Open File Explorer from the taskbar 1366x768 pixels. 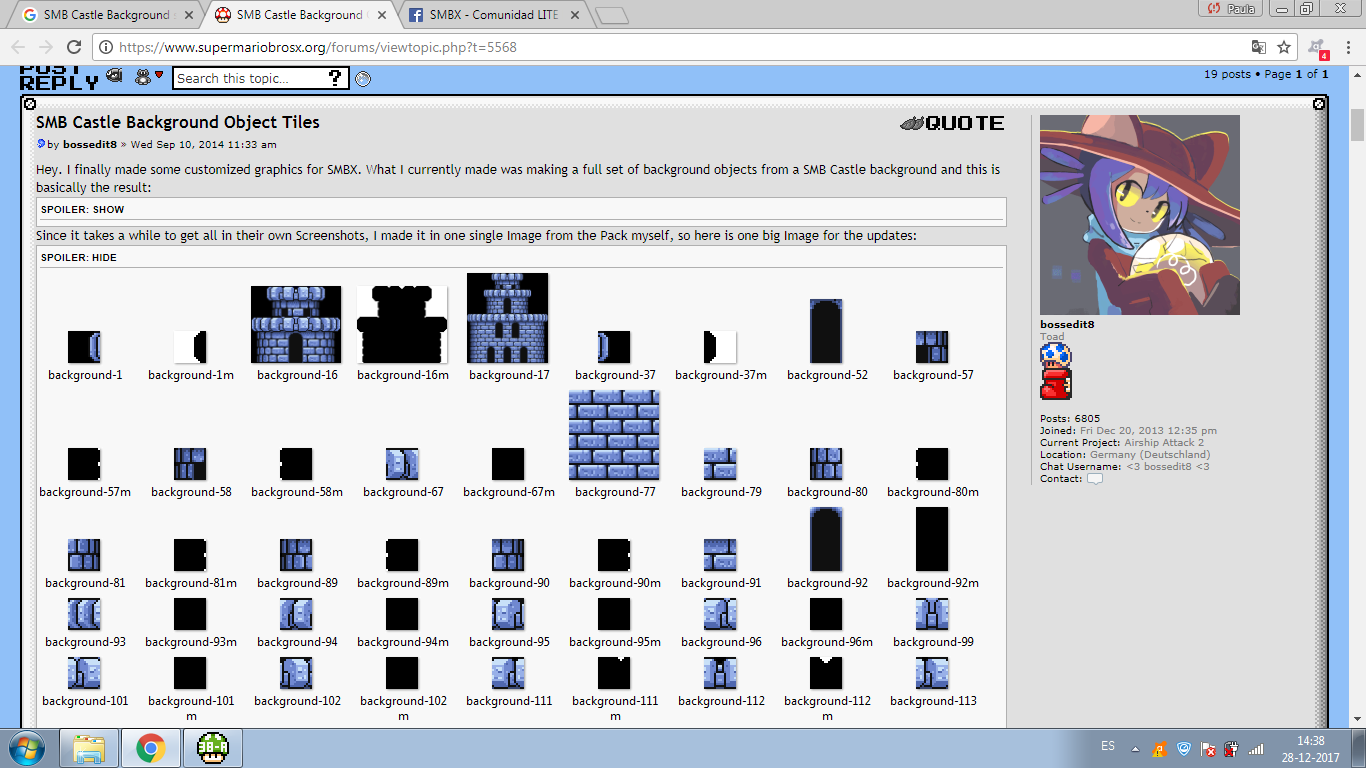pyautogui.click(x=89, y=748)
